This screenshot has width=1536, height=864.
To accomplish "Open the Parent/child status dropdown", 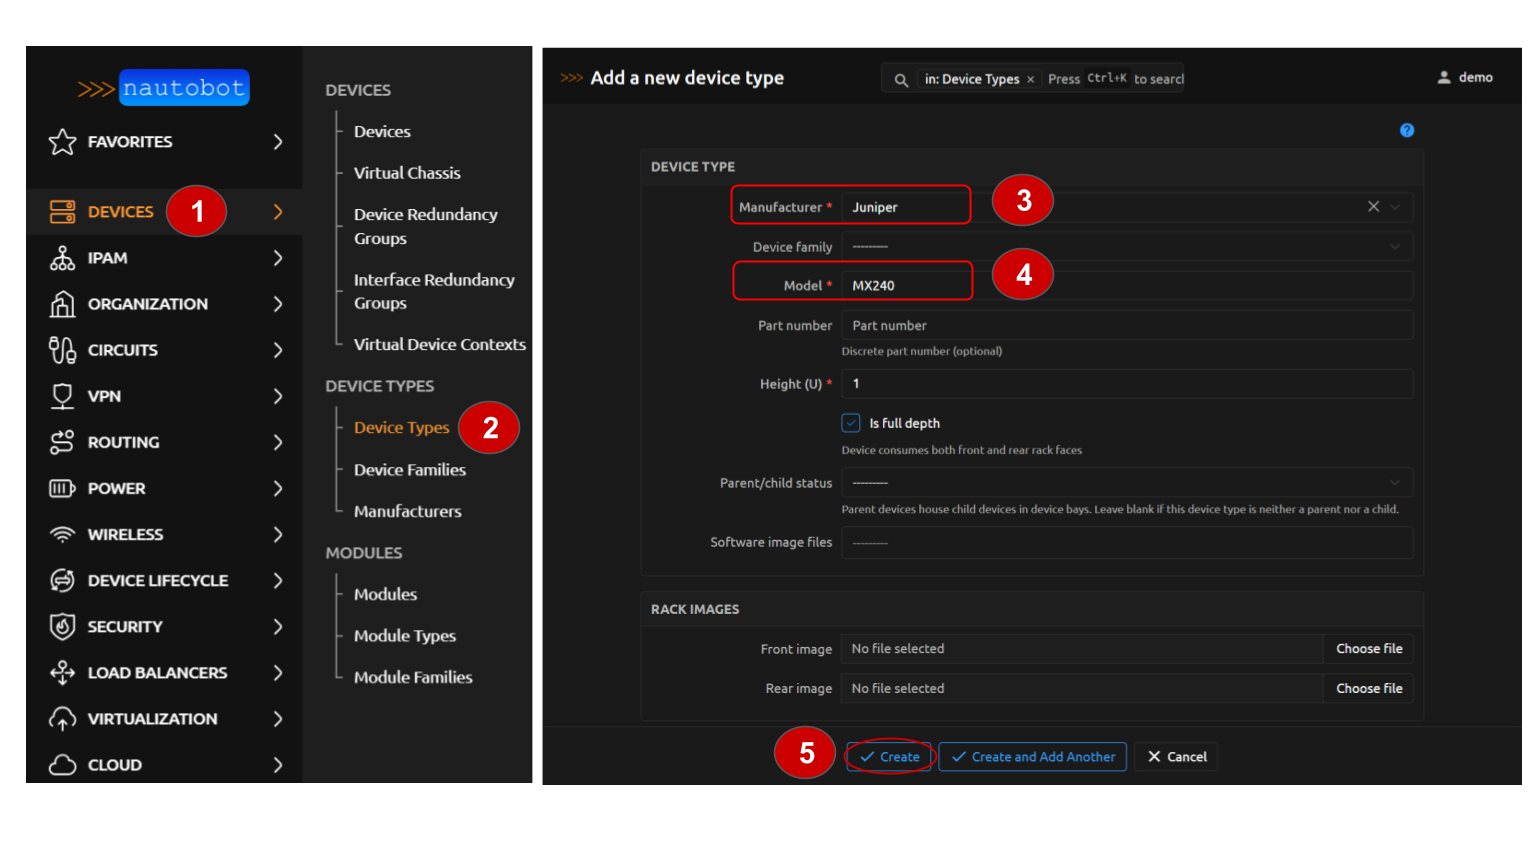I will [1126, 483].
